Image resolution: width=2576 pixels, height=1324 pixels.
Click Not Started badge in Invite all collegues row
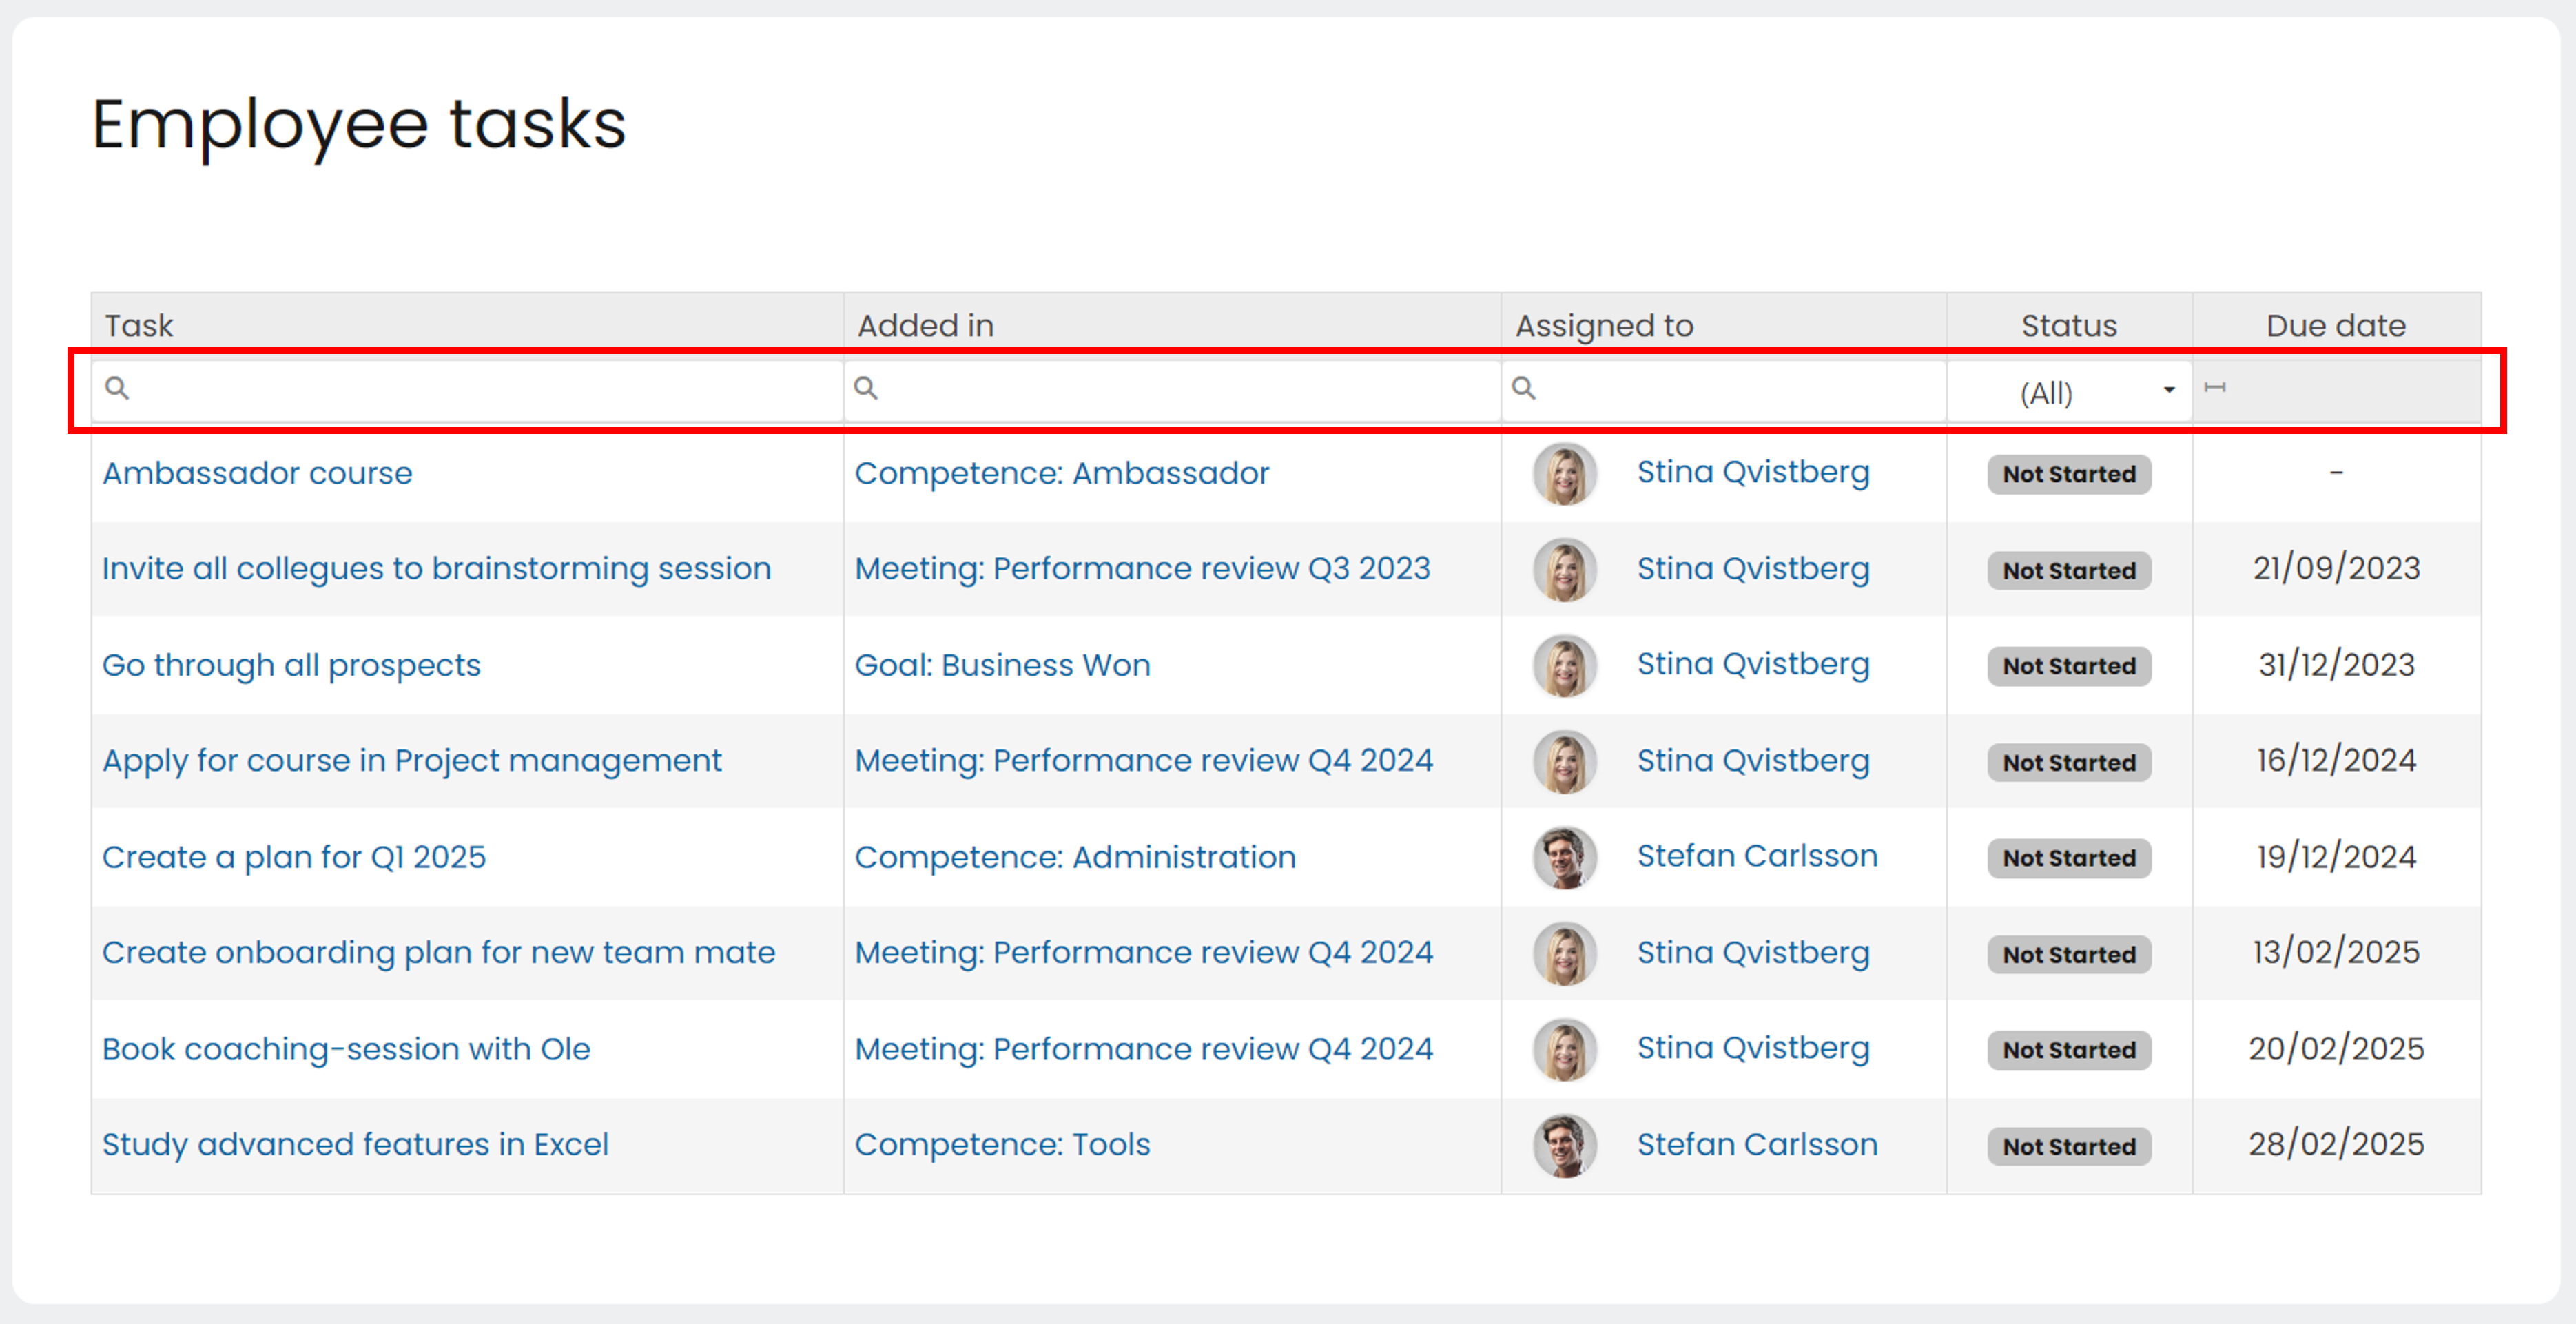point(2069,570)
